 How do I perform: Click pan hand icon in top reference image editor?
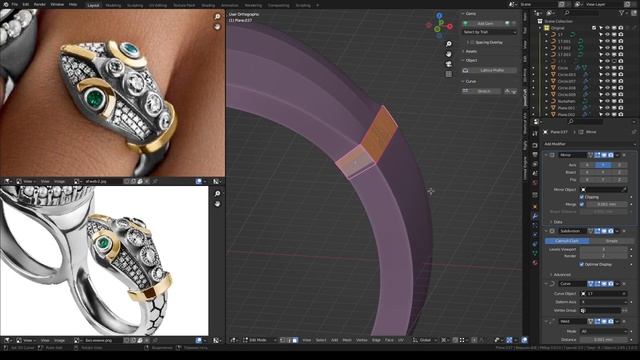tap(218, 27)
